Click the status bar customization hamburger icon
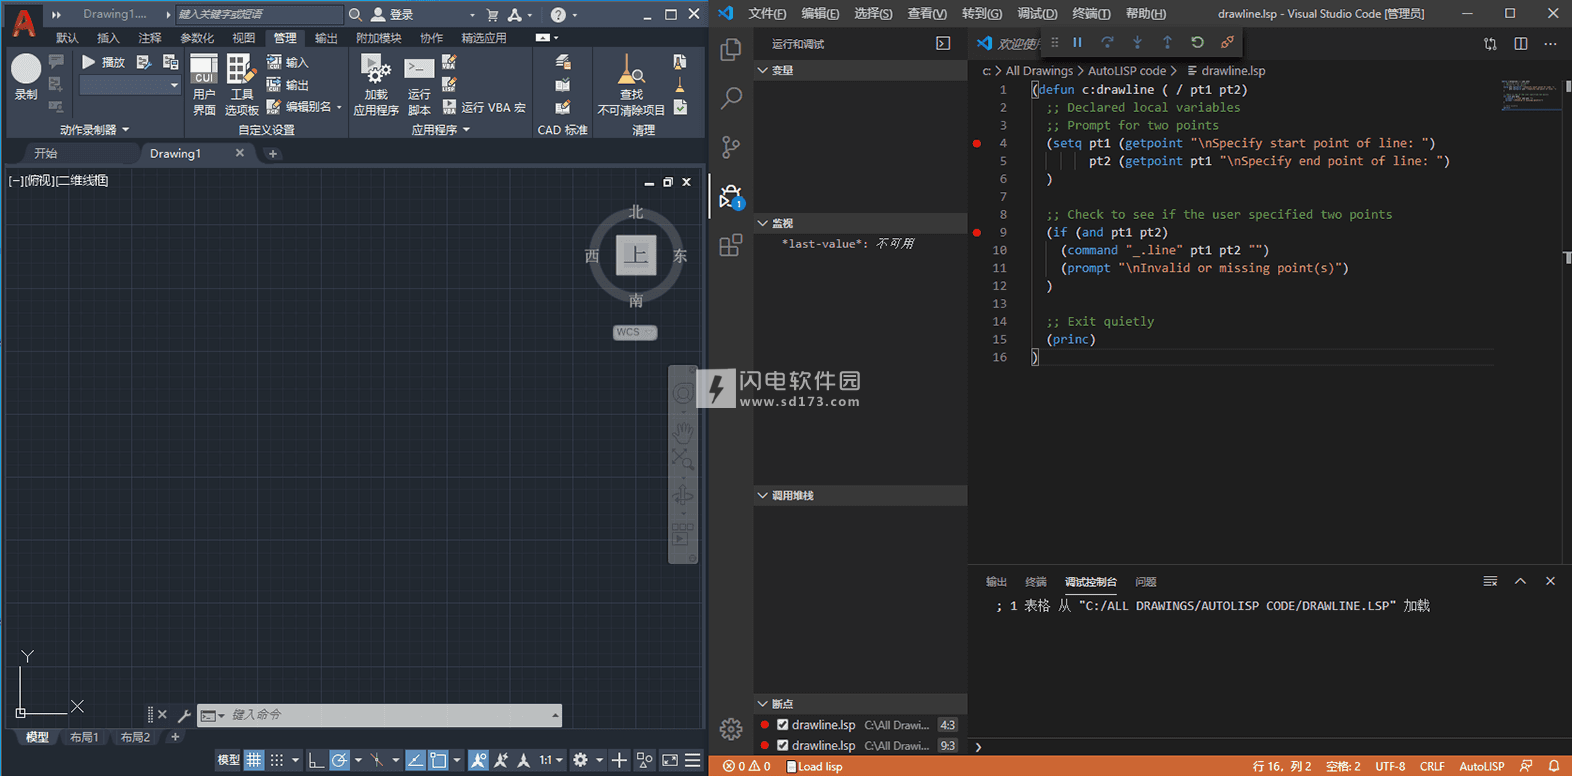This screenshot has height=776, width=1572. point(692,760)
